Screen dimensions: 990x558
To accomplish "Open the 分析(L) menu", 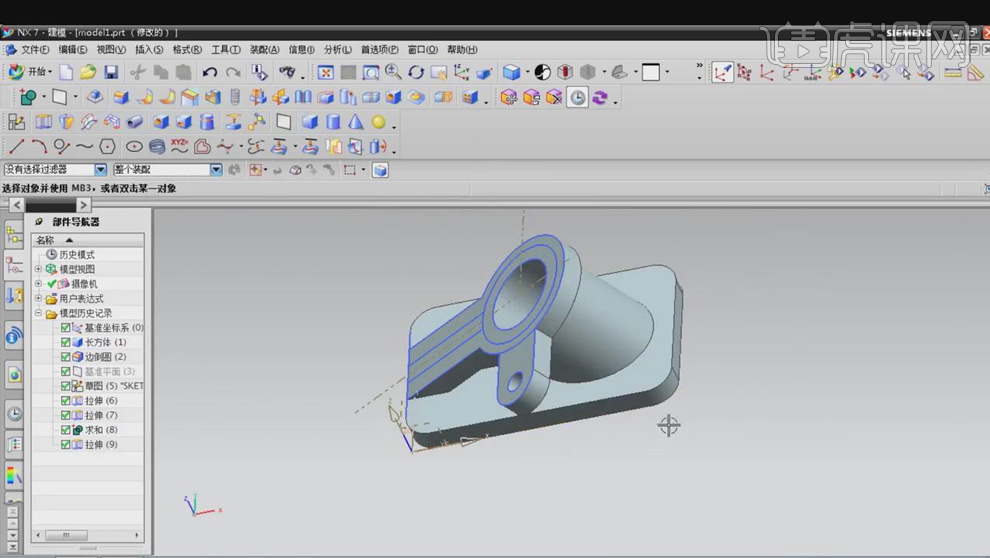I will [x=338, y=49].
